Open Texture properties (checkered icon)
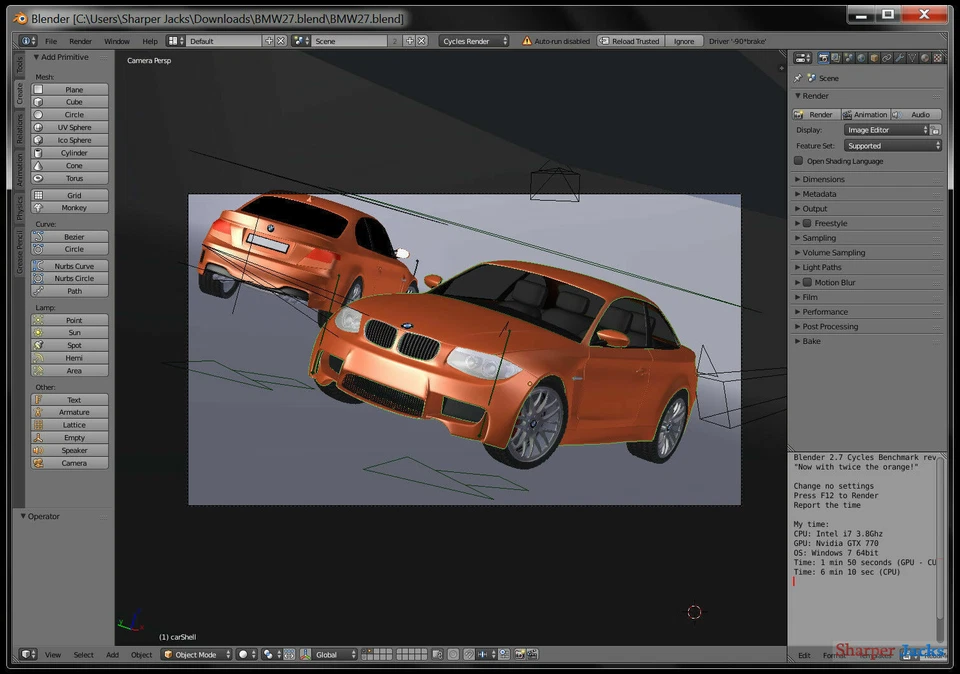960x674 pixels. (937, 58)
